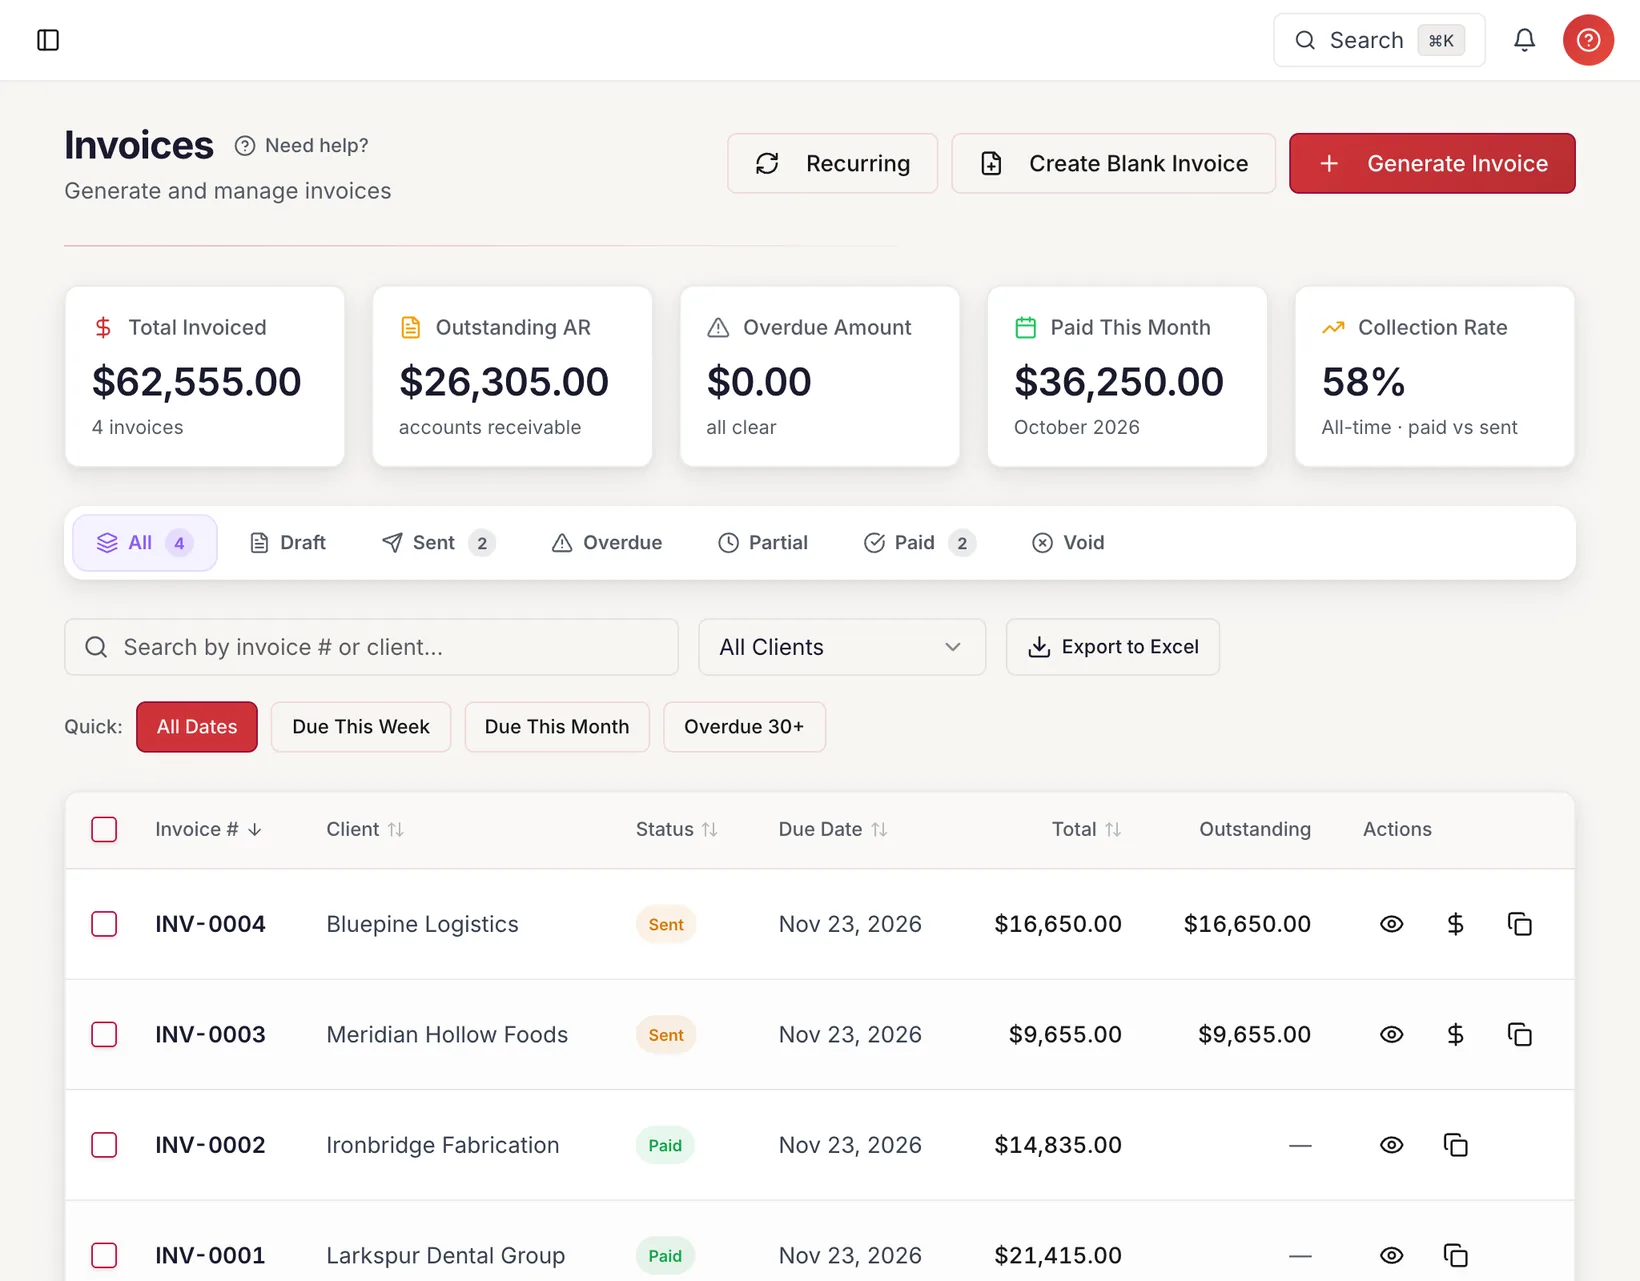Record payment for INV-0004

tap(1455, 924)
